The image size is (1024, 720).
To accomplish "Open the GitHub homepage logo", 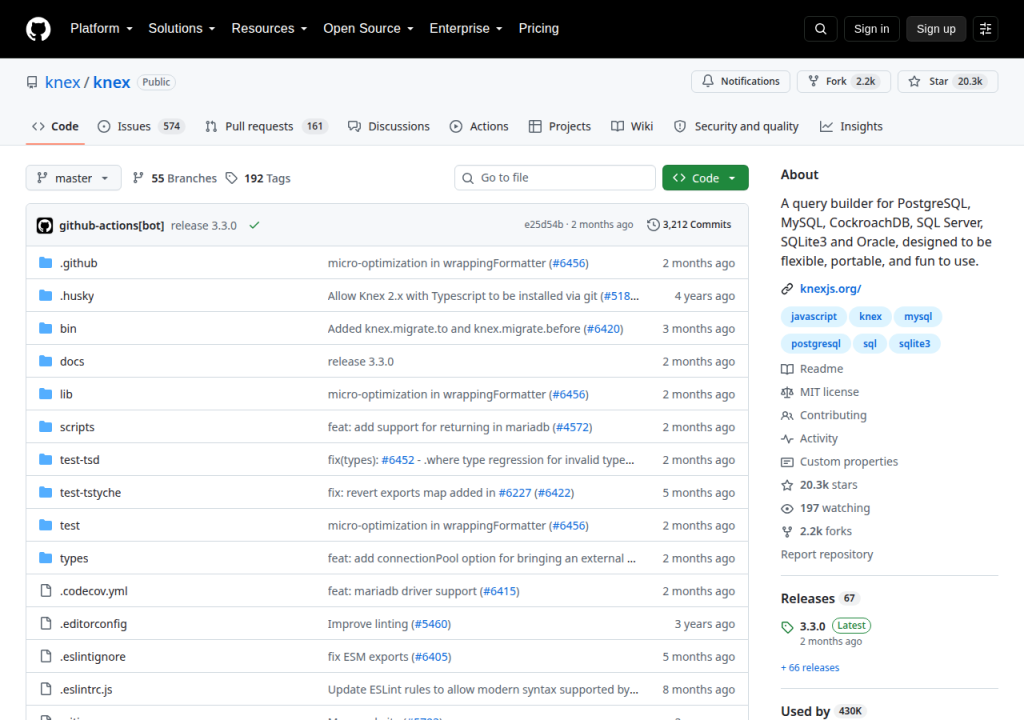I will [x=38, y=29].
